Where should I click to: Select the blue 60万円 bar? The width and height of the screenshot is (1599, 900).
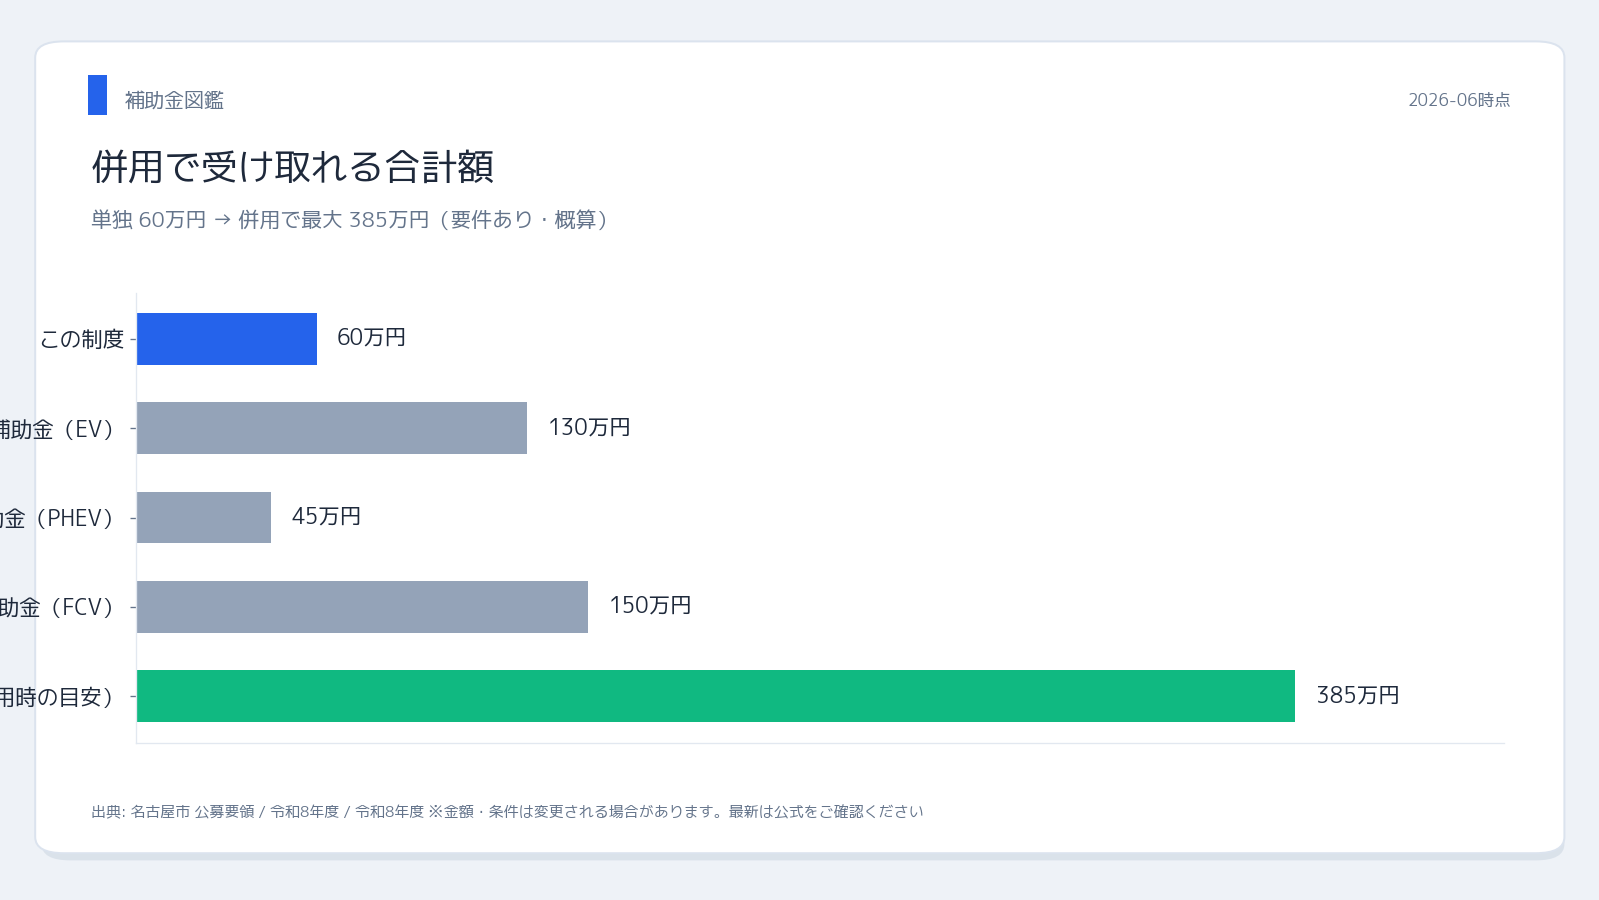[x=227, y=339]
